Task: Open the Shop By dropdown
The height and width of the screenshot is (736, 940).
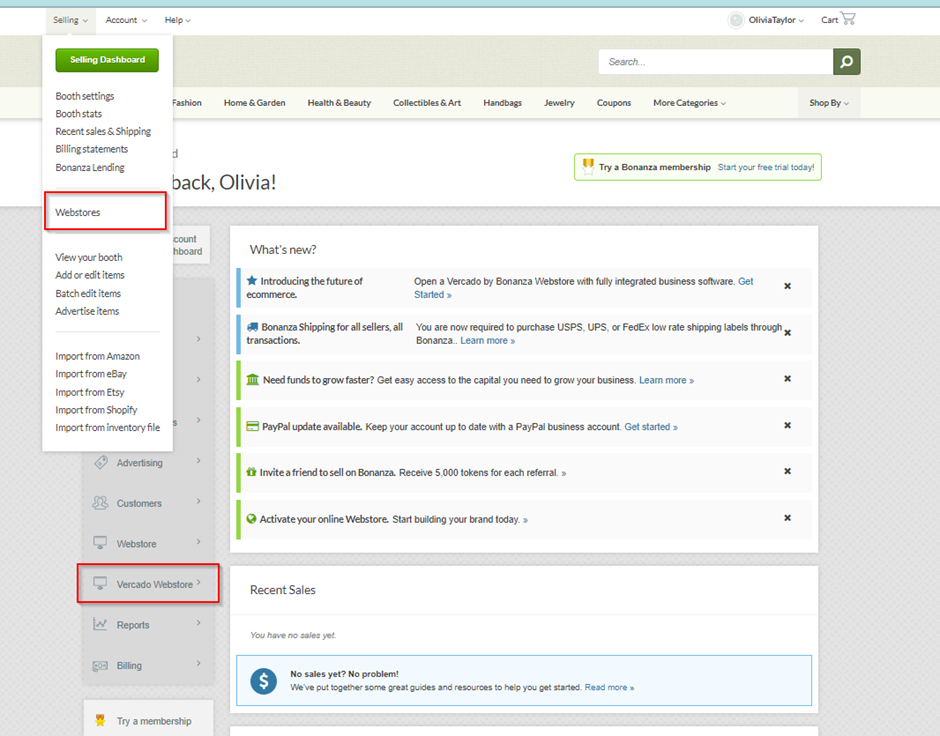Action: tap(829, 102)
